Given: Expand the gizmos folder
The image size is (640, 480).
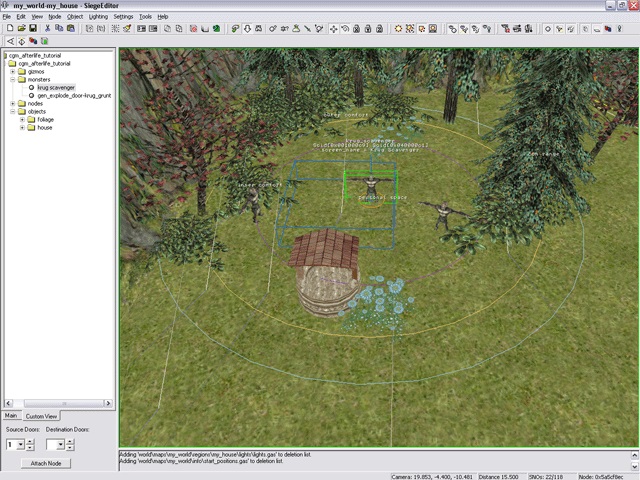Looking at the screenshot, I should click(x=13, y=71).
